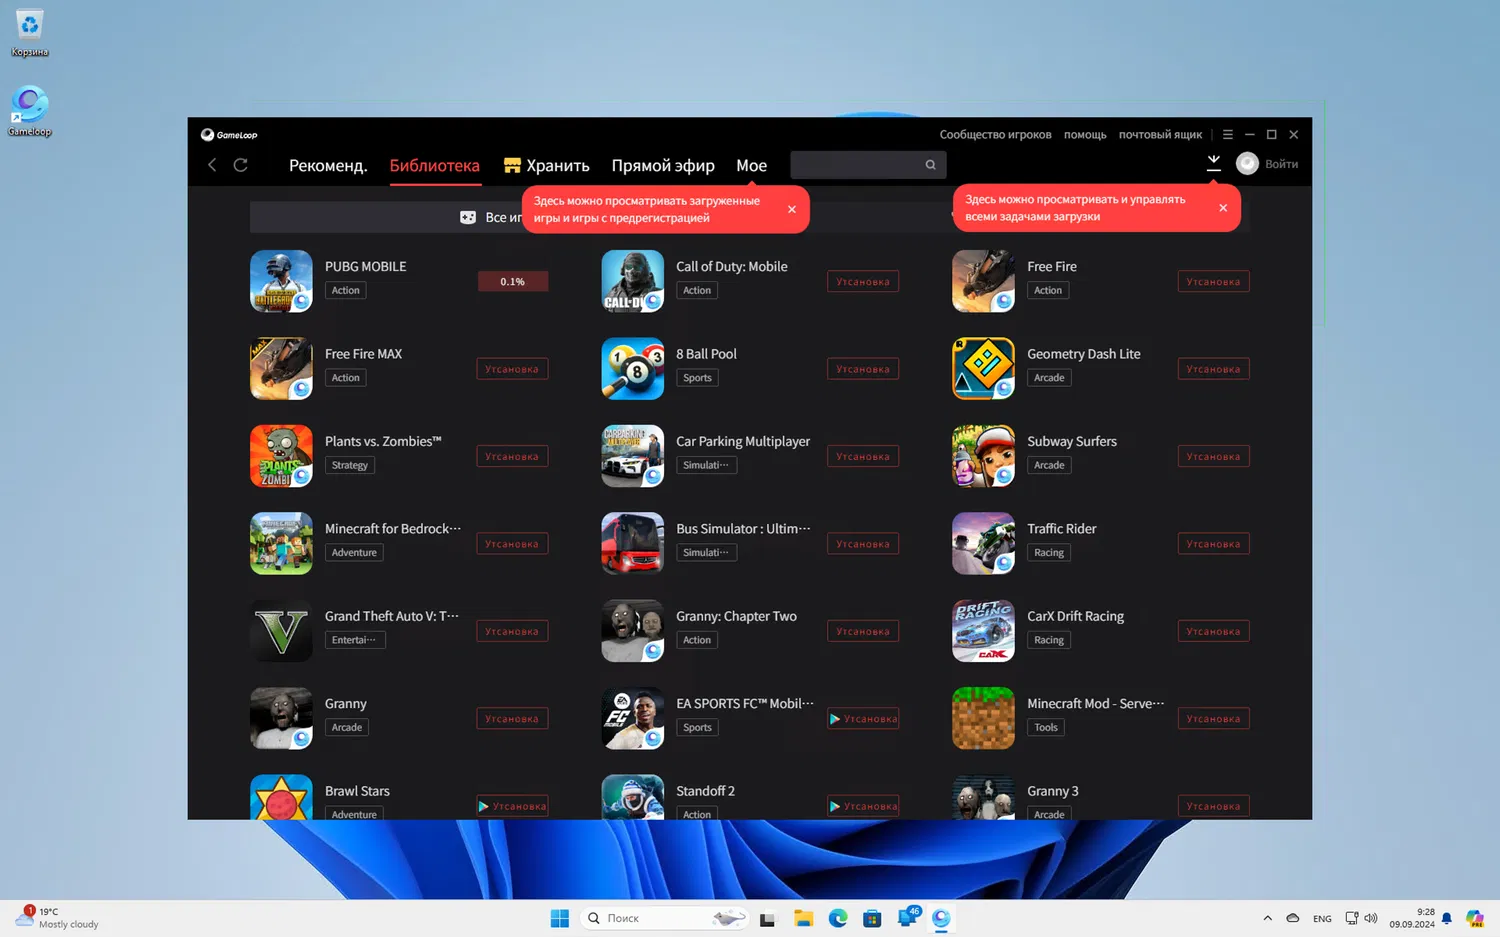
Task: Show hidden system tray icons
Action: [1267, 918]
